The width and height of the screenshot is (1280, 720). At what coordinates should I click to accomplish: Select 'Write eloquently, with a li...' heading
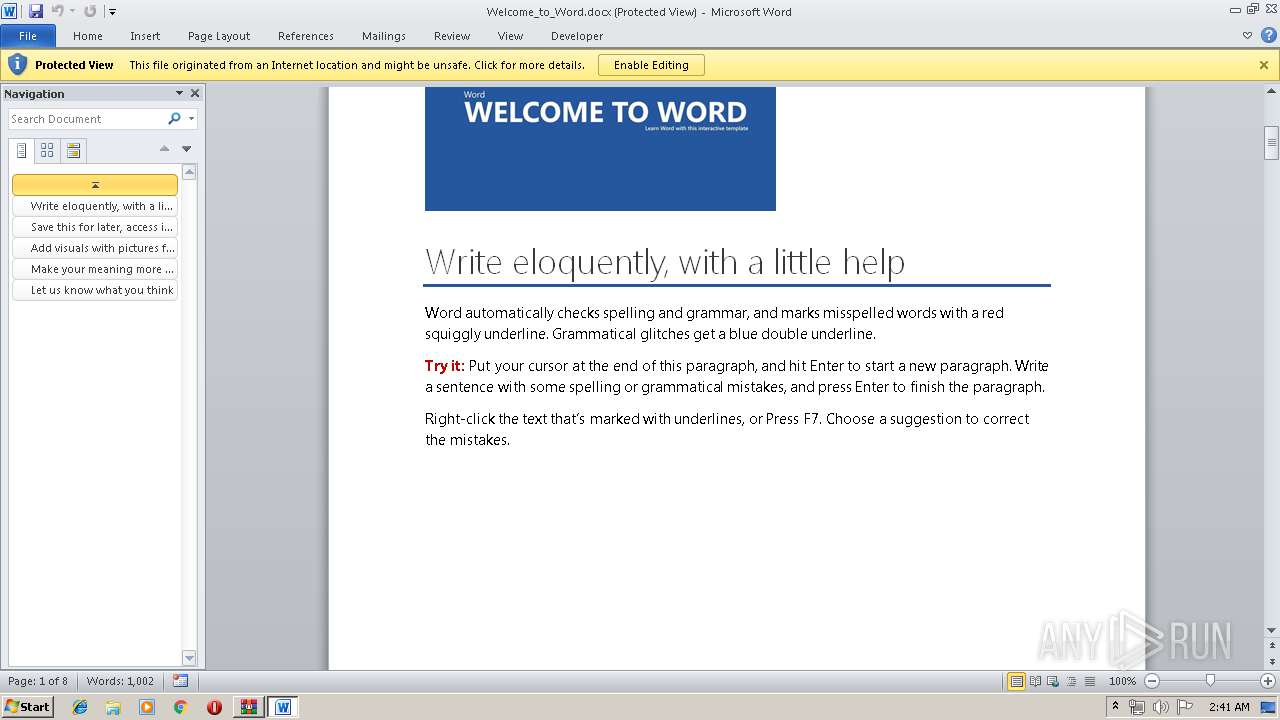coord(95,206)
